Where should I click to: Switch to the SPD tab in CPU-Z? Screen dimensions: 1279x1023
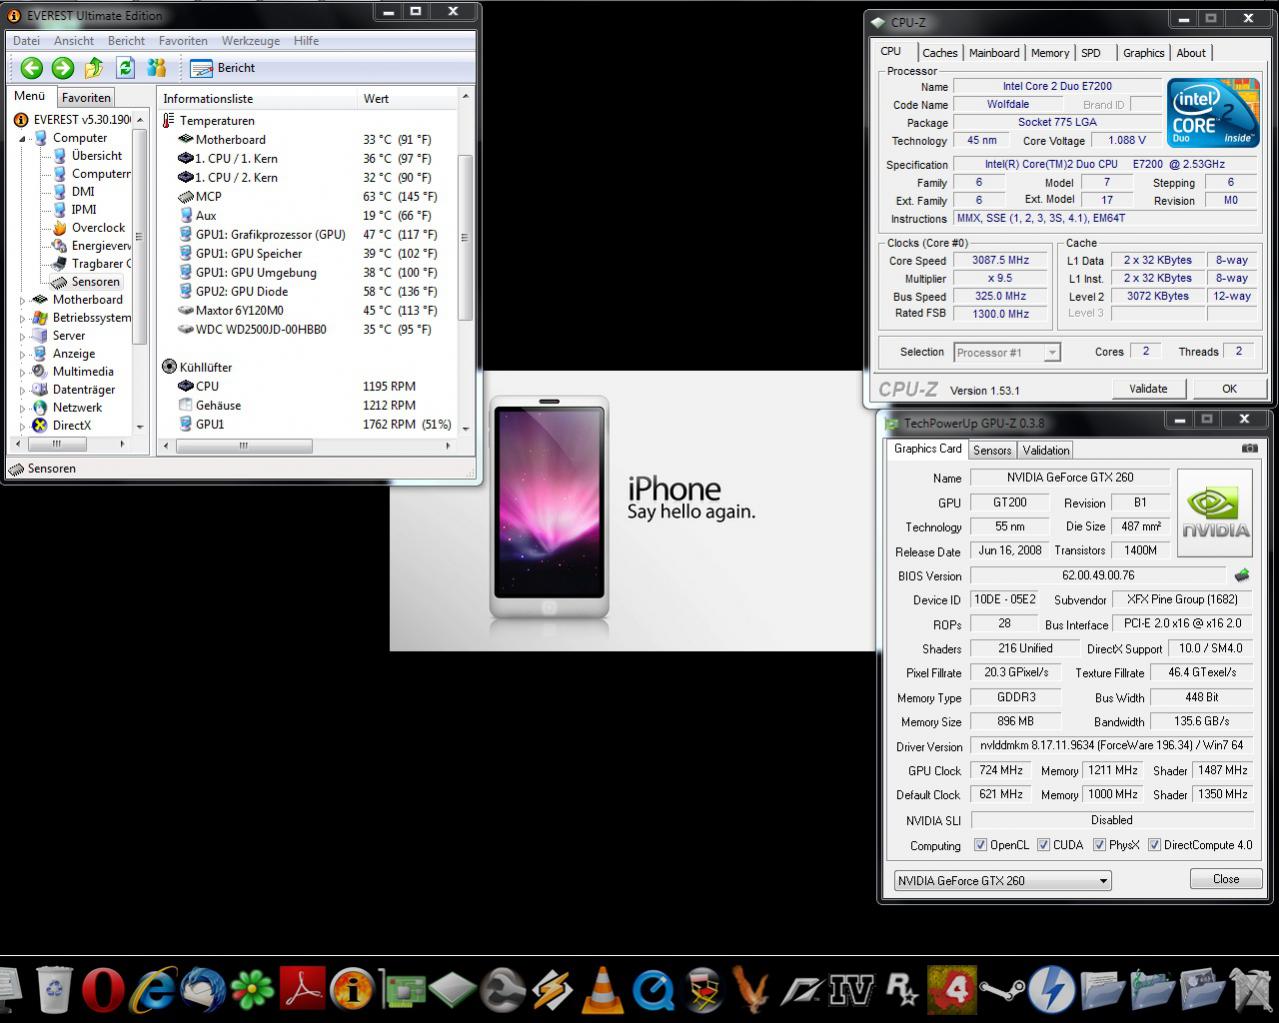(x=1091, y=53)
